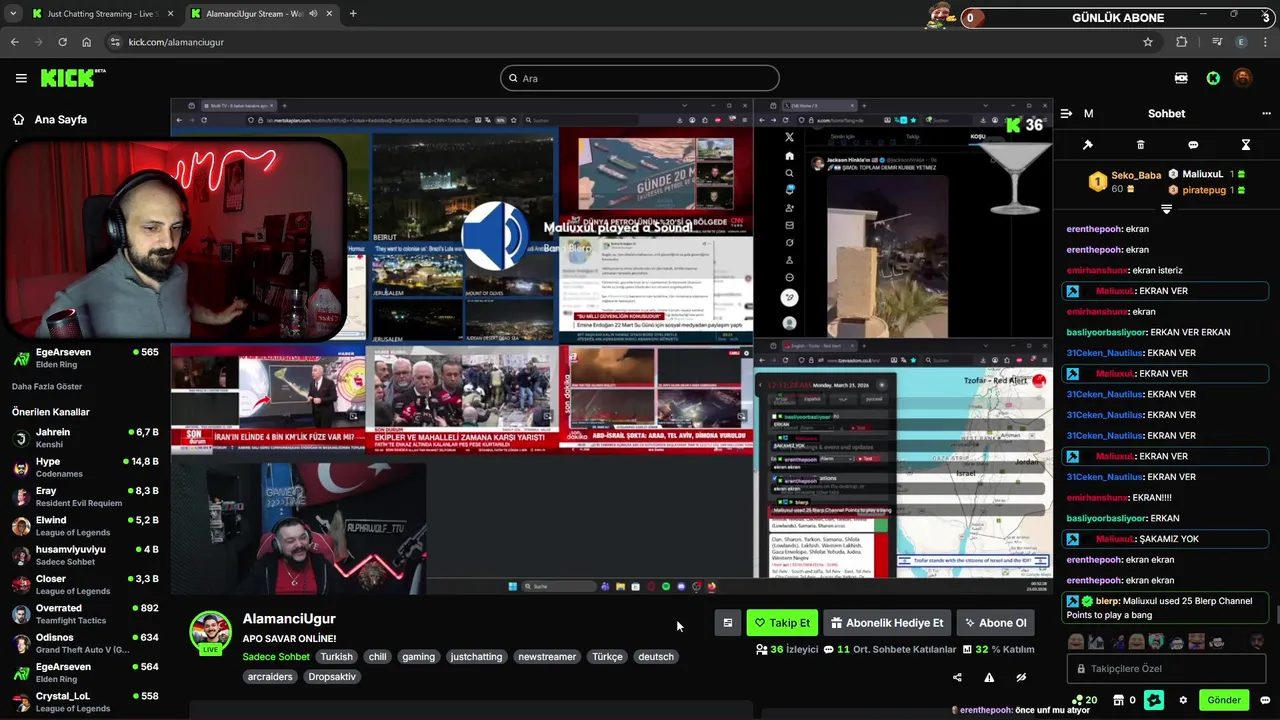1280x720 pixels.
Task: Open Sadece Sohbet category link
Action: tap(276, 657)
